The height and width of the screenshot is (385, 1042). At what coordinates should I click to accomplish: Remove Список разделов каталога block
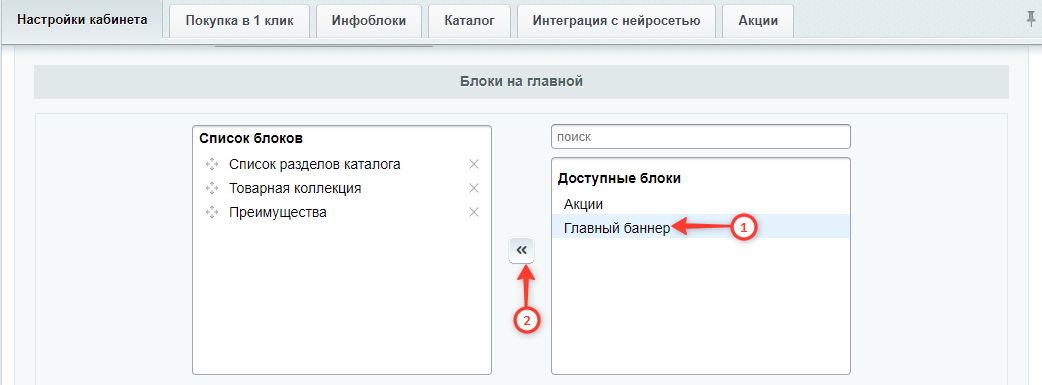[x=474, y=164]
